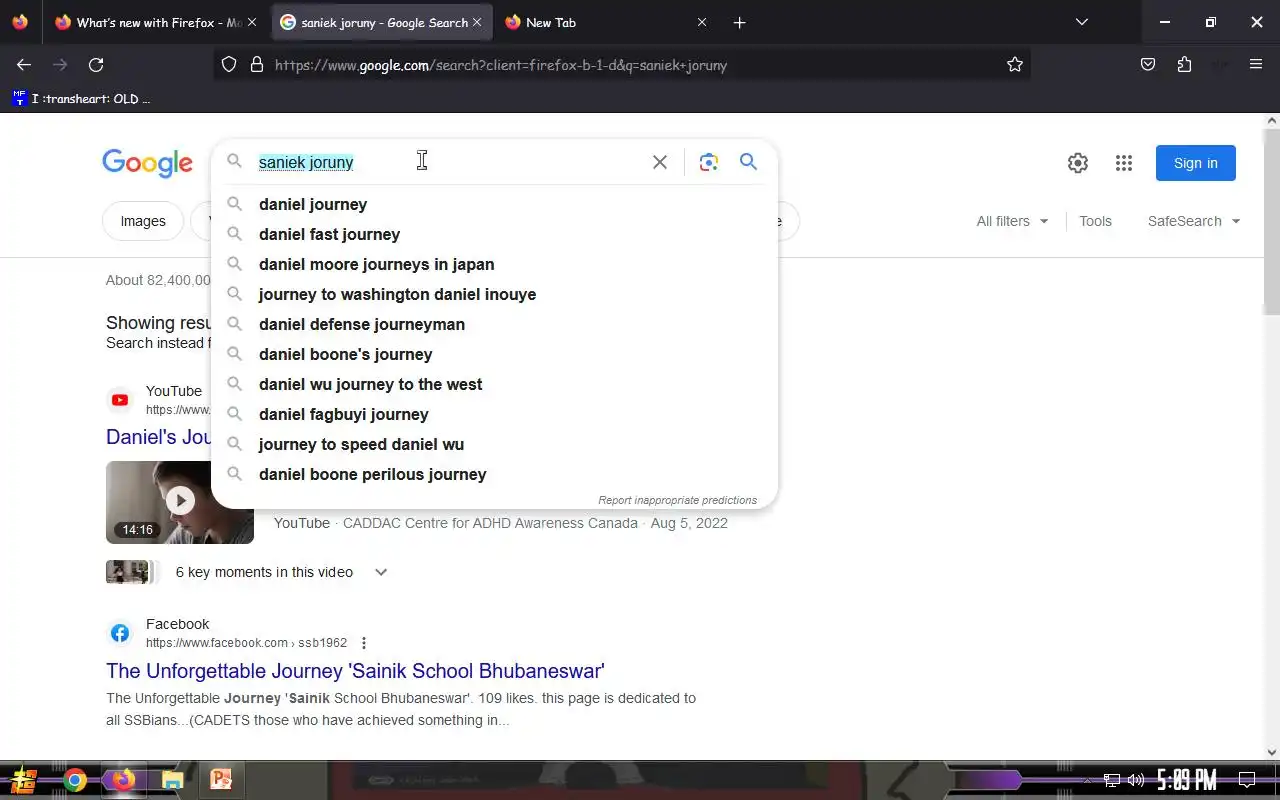
Task: Search by image with camera icon
Action: 709,162
